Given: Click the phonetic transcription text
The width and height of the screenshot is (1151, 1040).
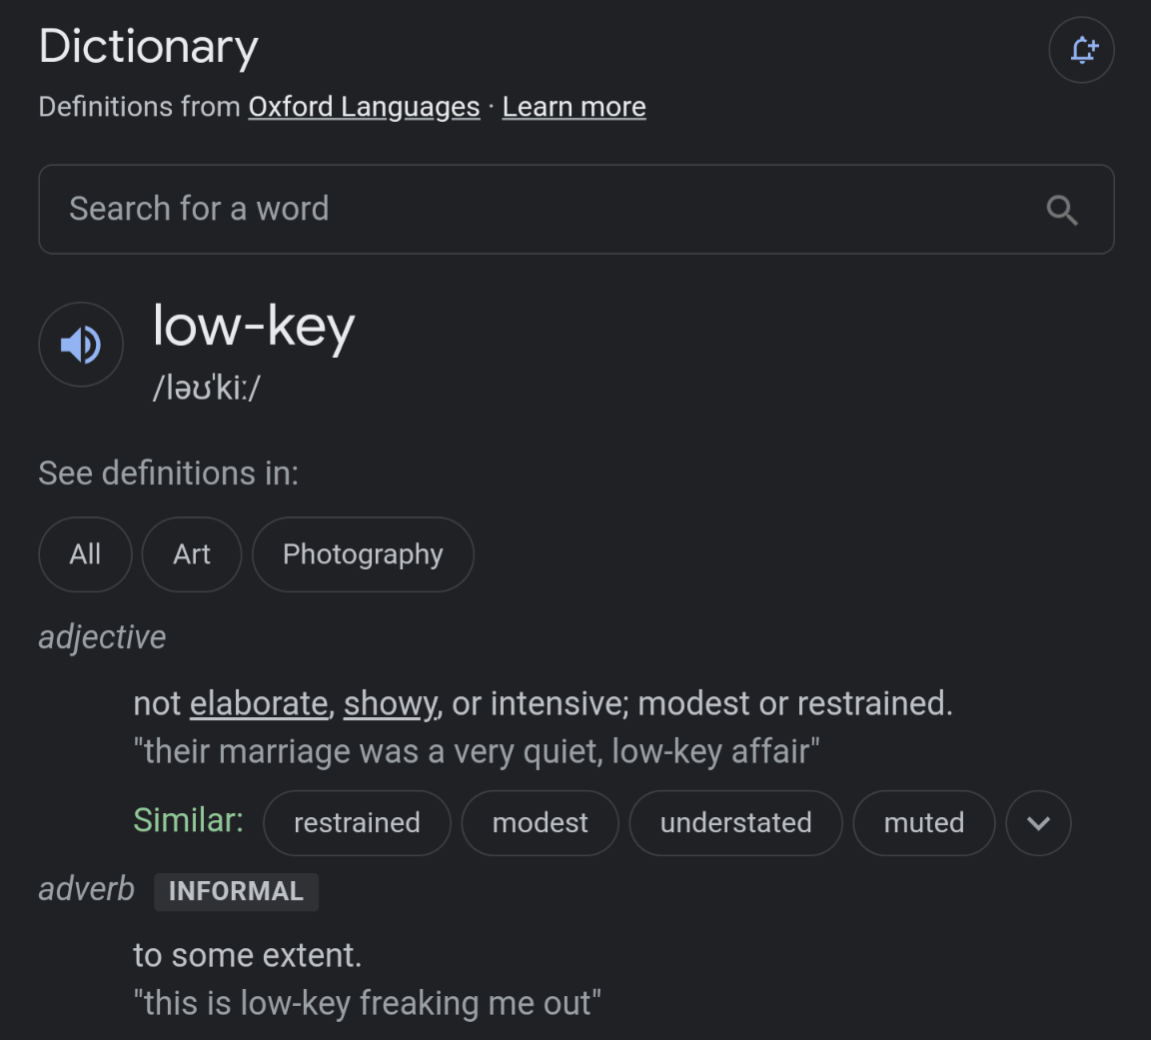Looking at the screenshot, I should (206, 387).
